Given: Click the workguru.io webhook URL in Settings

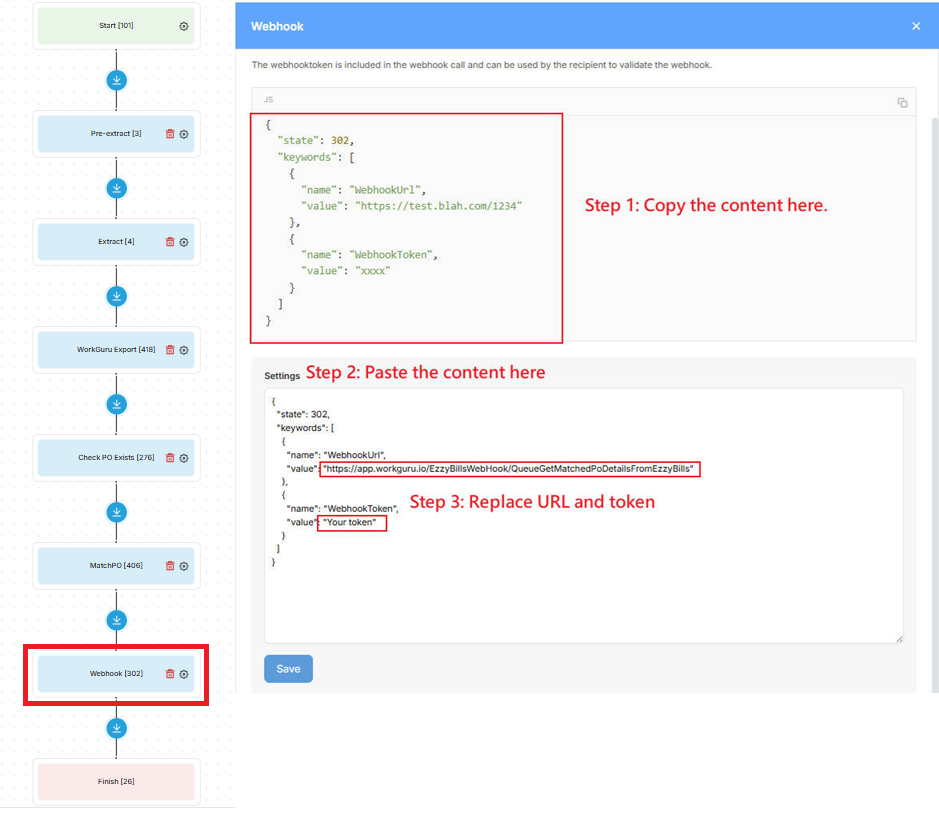Looking at the screenshot, I should click(508, 468).
